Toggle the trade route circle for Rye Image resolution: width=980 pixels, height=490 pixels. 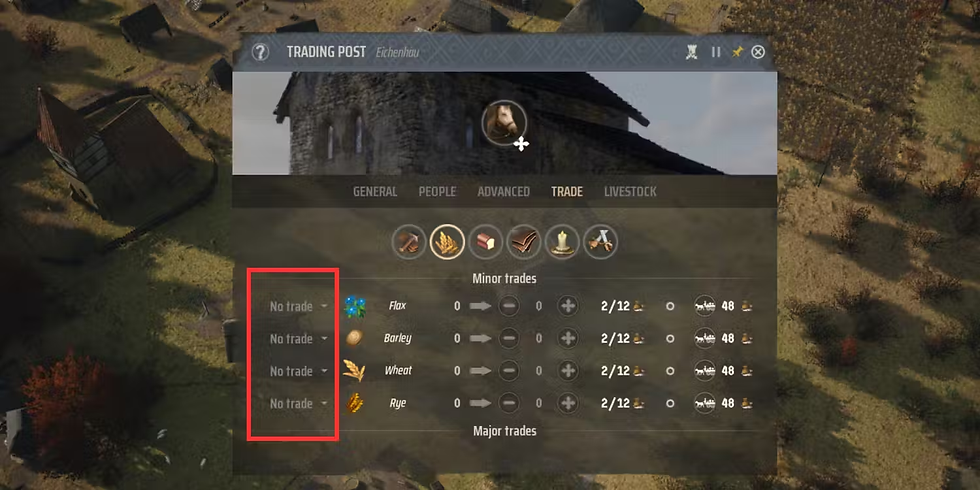point(670,404)
